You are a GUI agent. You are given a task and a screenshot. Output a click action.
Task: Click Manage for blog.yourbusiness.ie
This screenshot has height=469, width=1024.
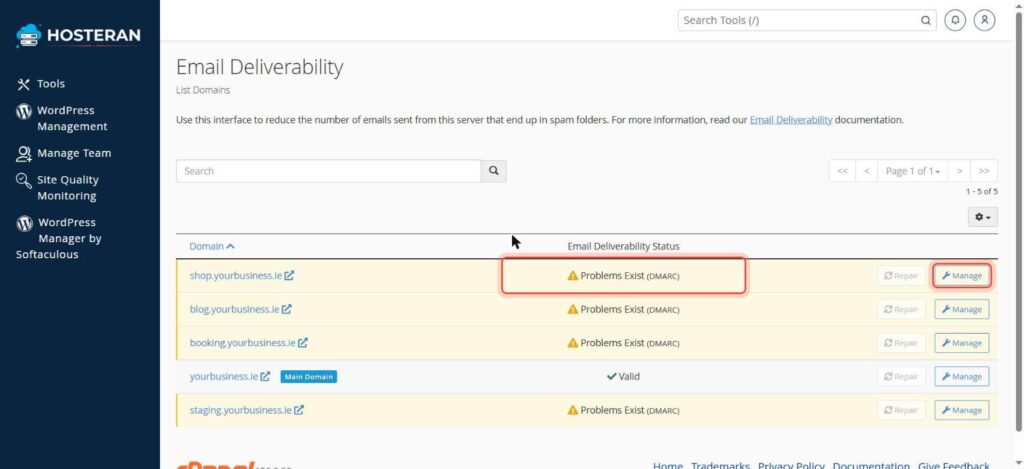(961, 309)
